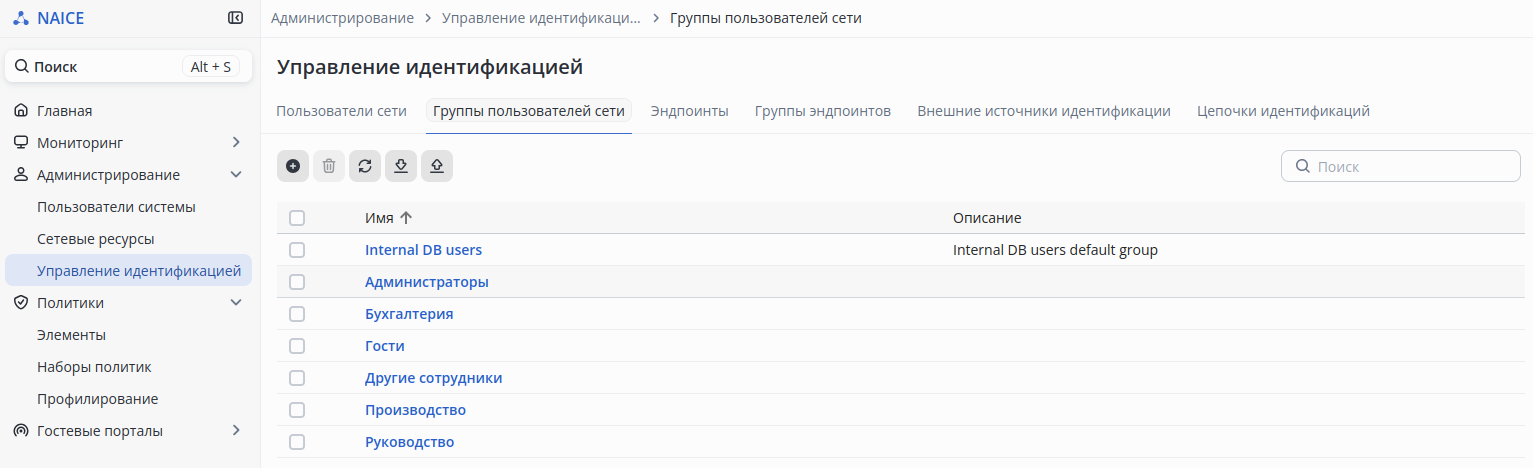Select the Бухгалтерия row checkbox

(297, 314)
